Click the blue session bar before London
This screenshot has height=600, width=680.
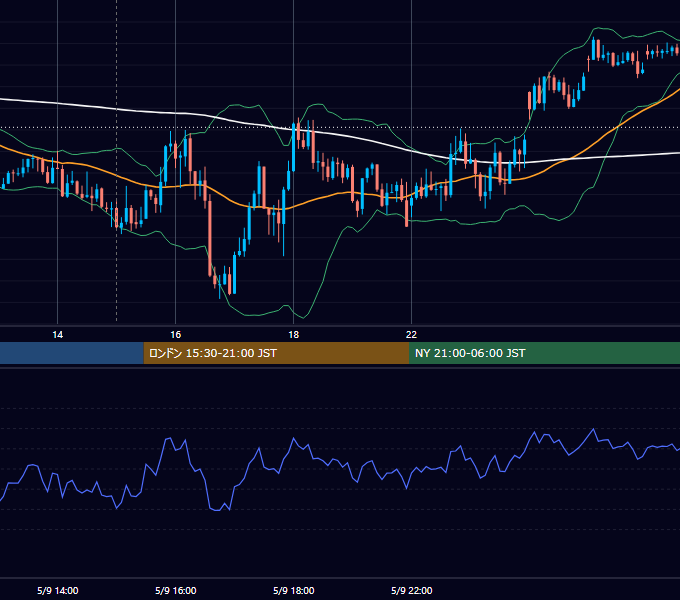tap(72, 353)
